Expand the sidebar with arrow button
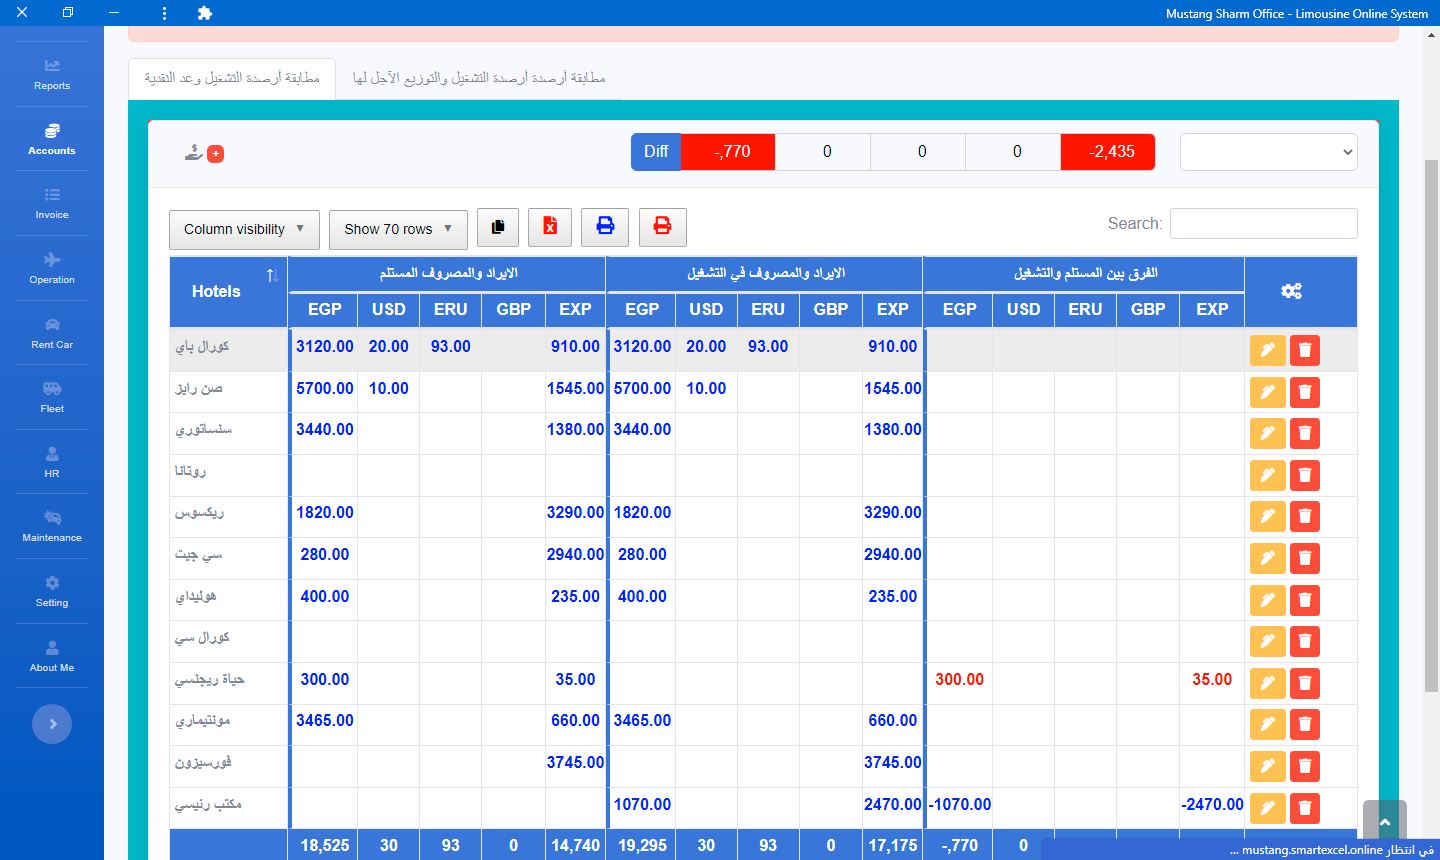 [52, 724]
